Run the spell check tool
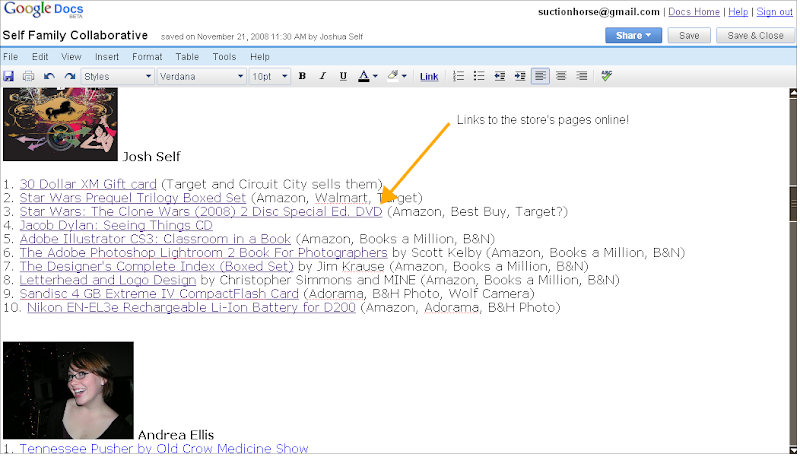The height and width of the screenshot is (457, 800). tap(607, 76)
